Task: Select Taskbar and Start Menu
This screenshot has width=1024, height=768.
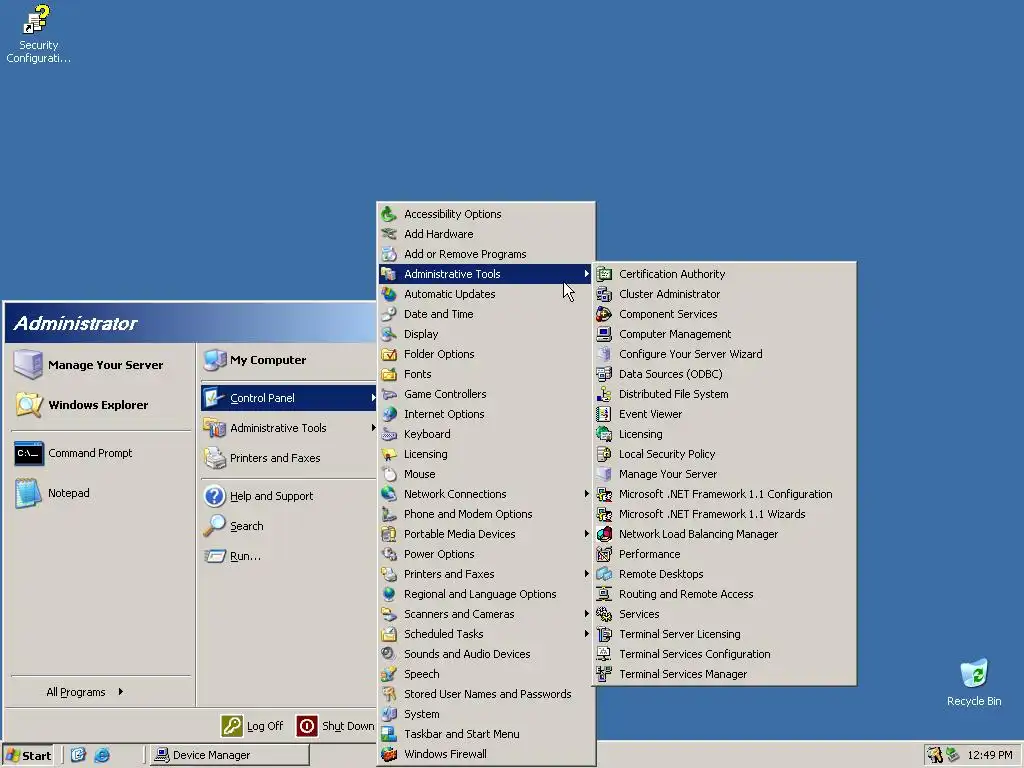Action: tap(486, 734)
